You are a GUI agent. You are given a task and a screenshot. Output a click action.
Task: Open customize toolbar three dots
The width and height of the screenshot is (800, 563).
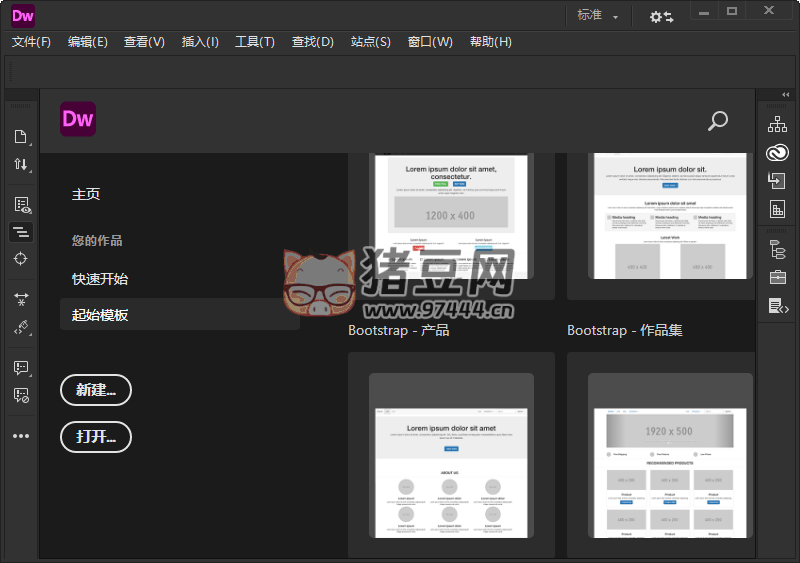tap(21, 436)
